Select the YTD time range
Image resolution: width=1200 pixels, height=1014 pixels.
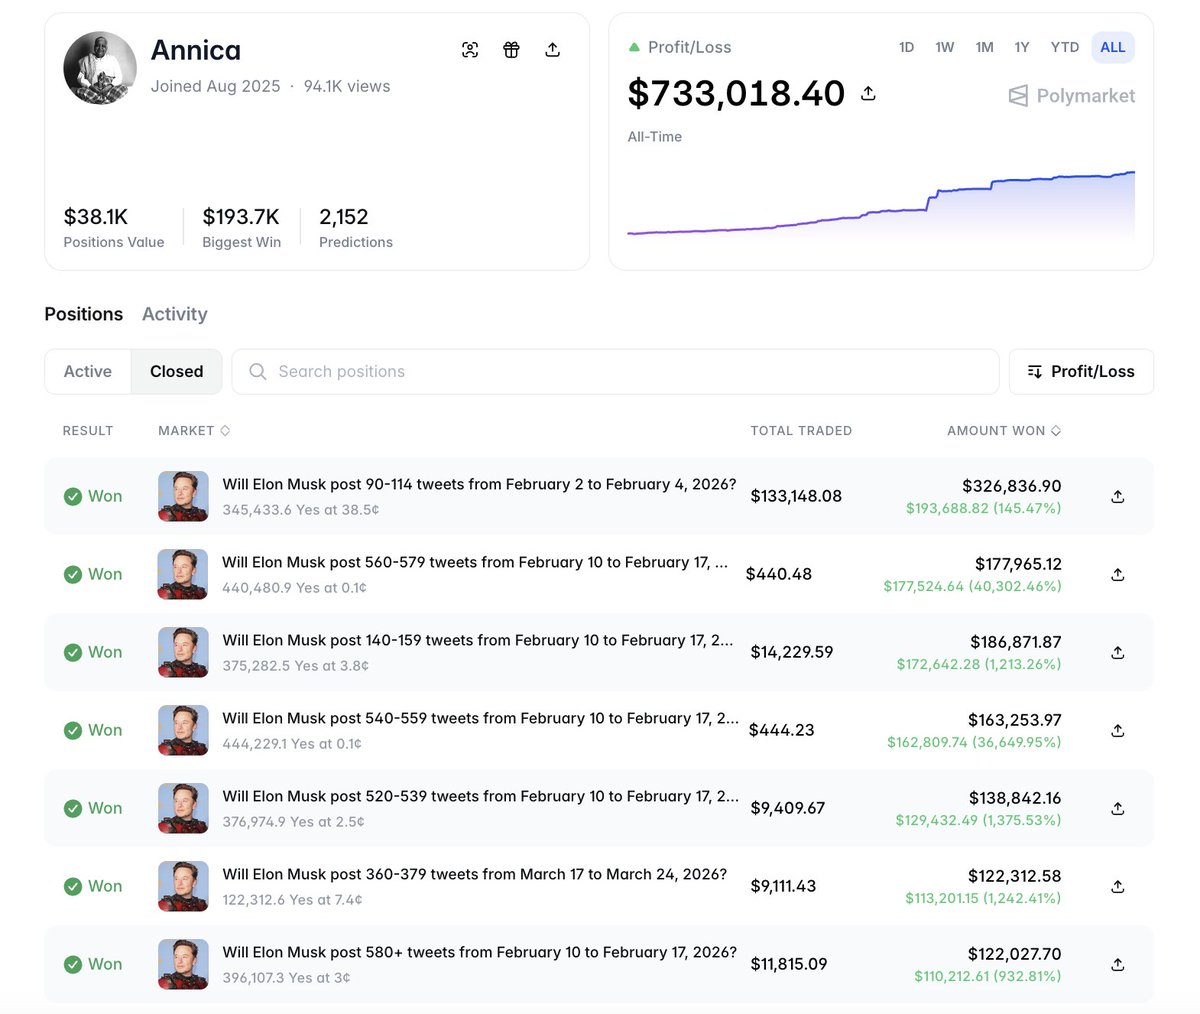coord(1065,47)
